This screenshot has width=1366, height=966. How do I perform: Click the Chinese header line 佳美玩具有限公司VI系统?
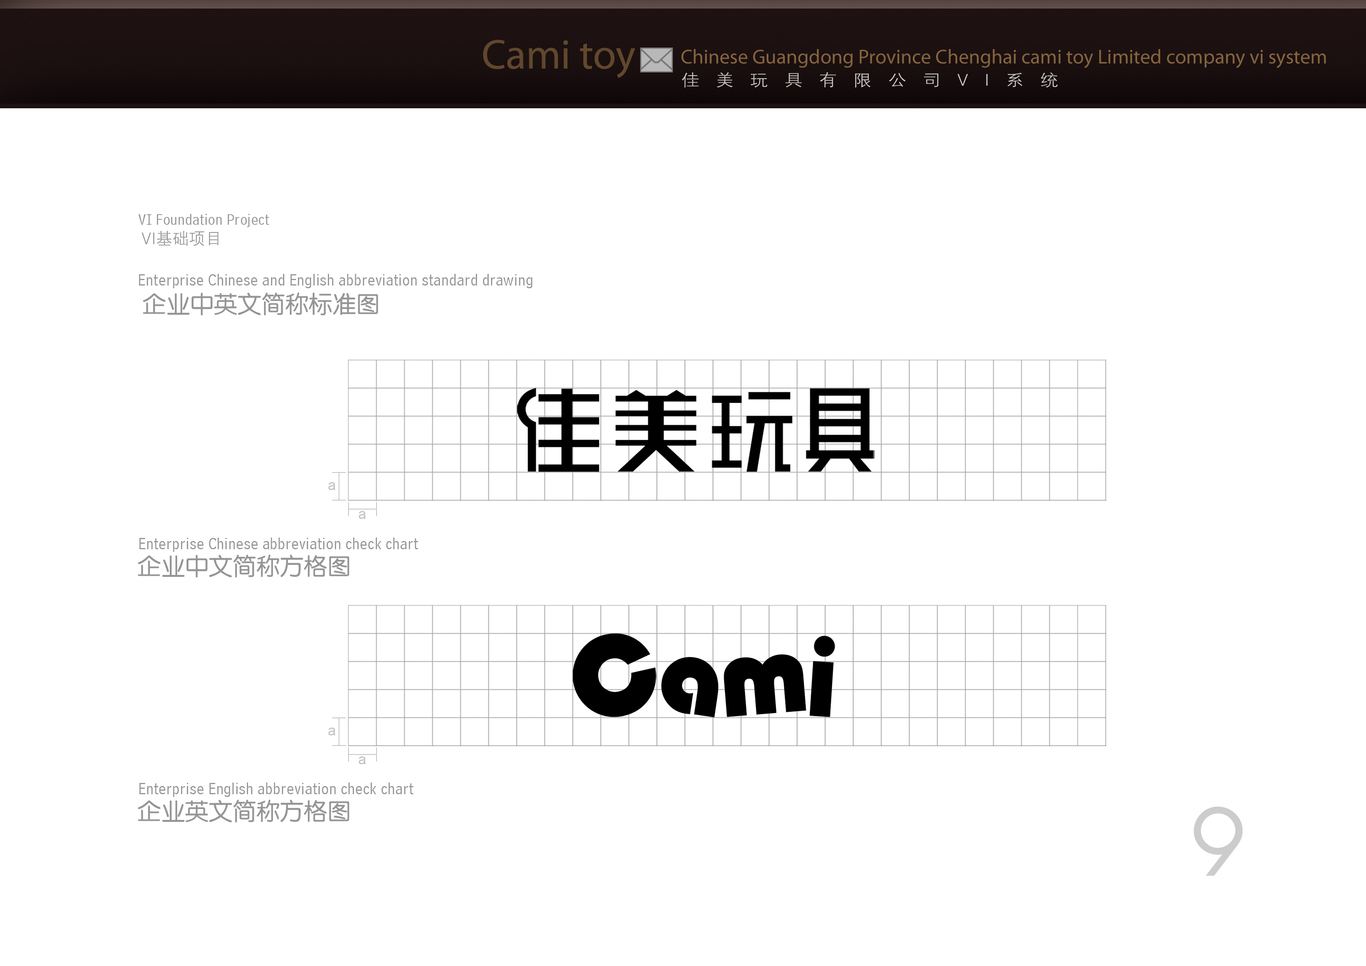tap(870, 81)
